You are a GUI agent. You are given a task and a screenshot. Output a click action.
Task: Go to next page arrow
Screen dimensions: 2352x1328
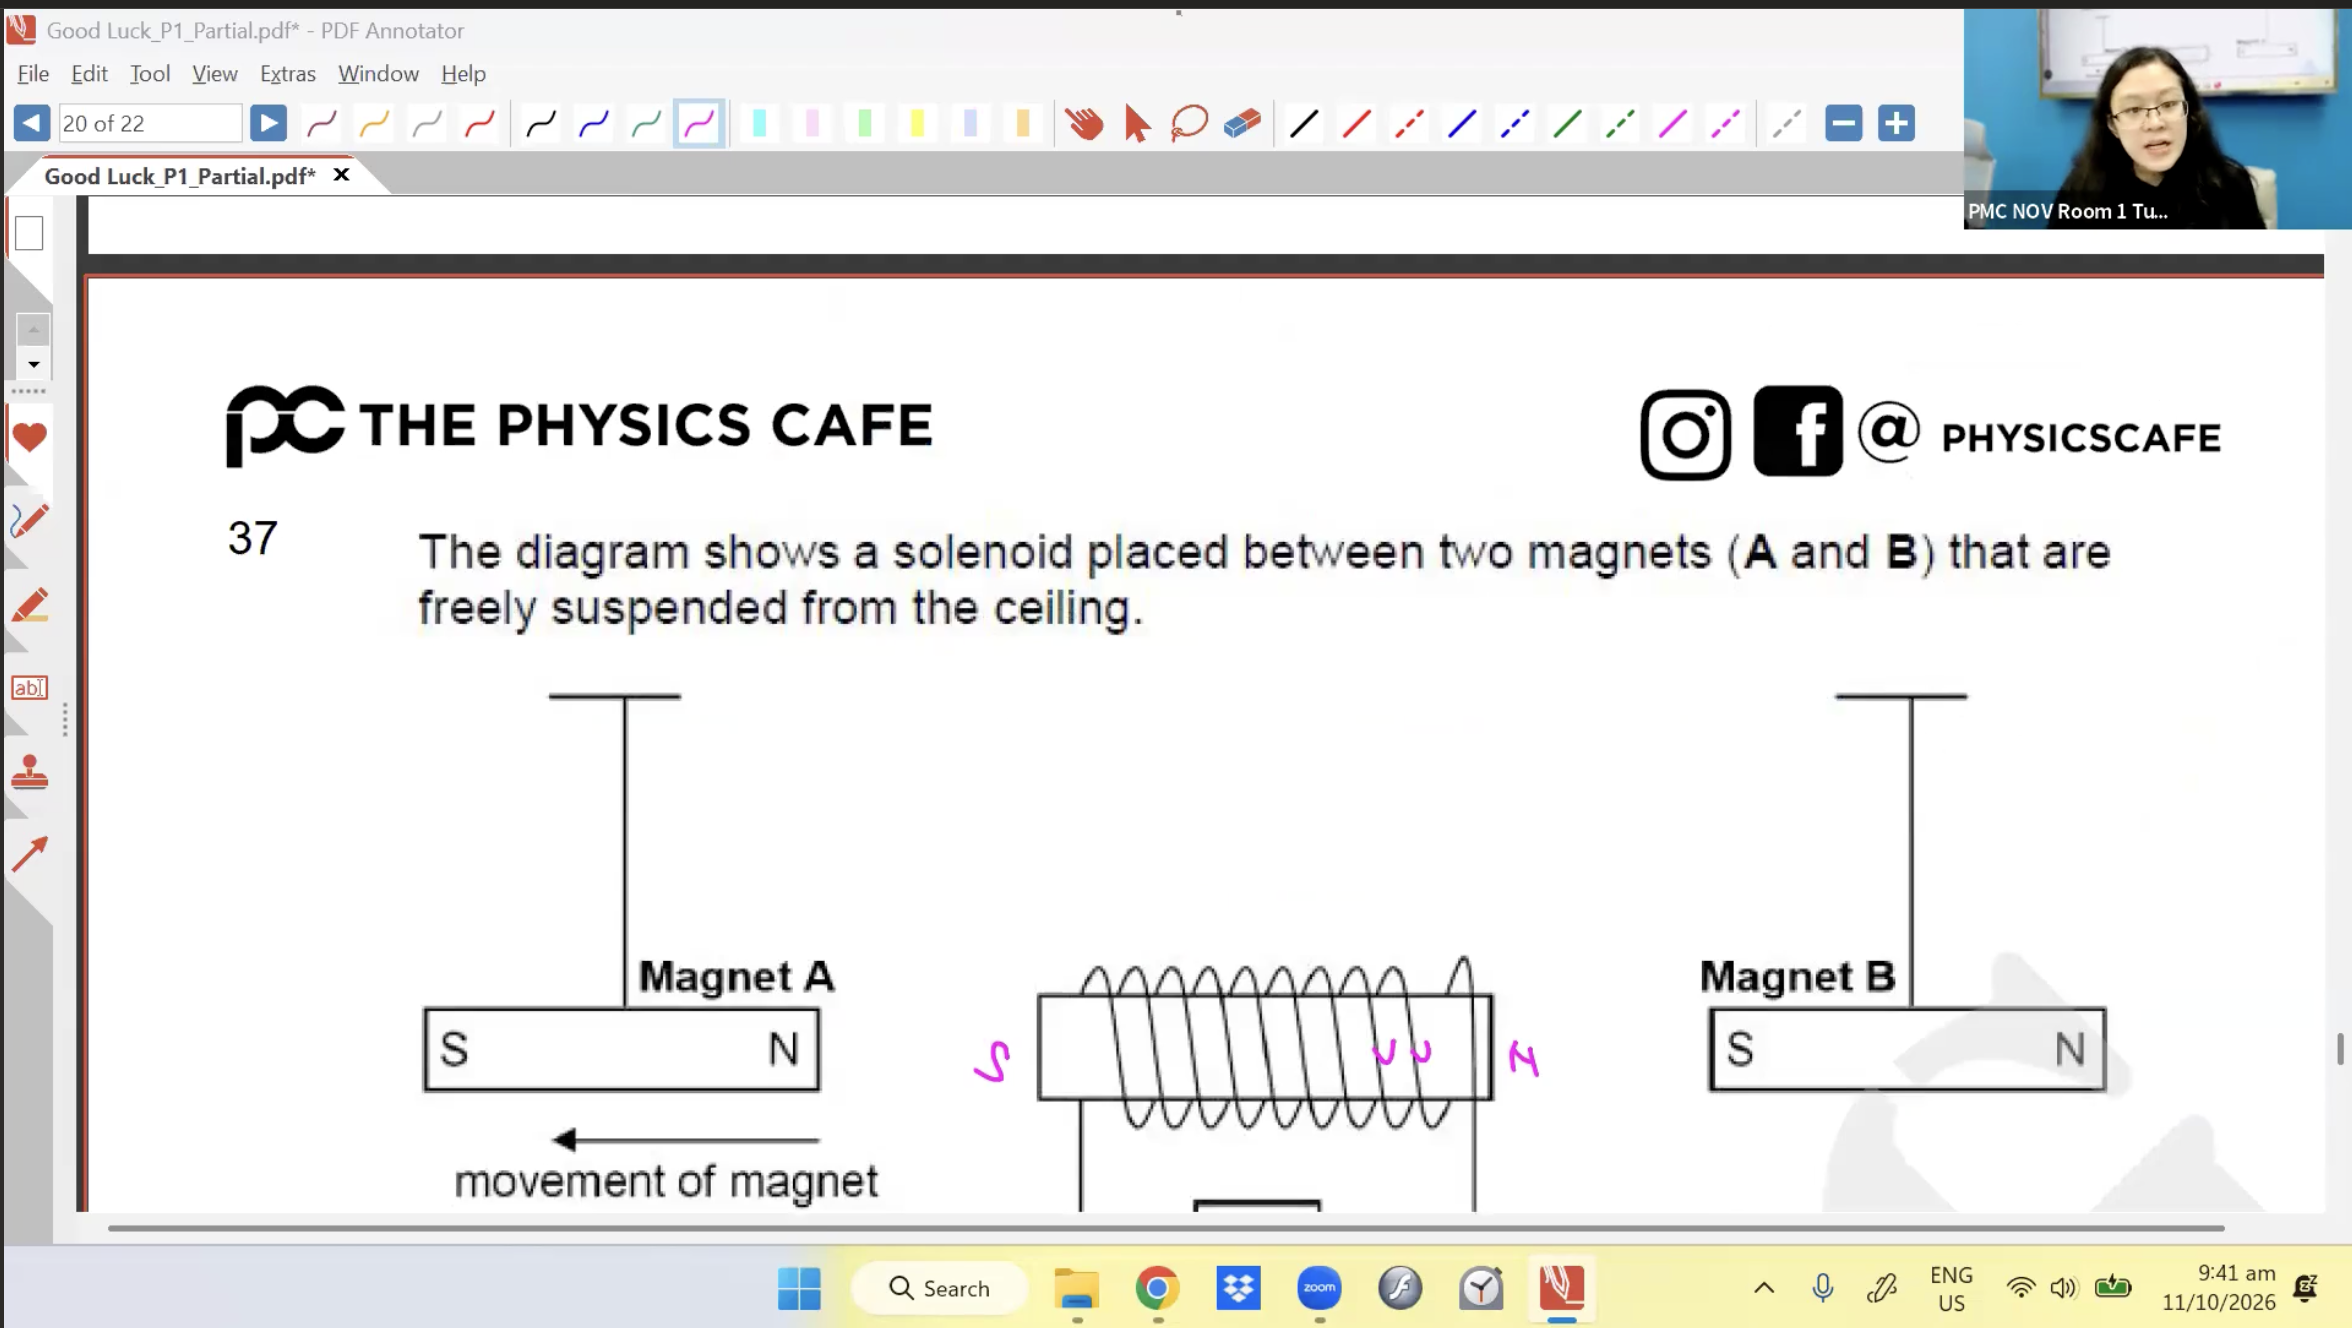[x=268, y=123]
